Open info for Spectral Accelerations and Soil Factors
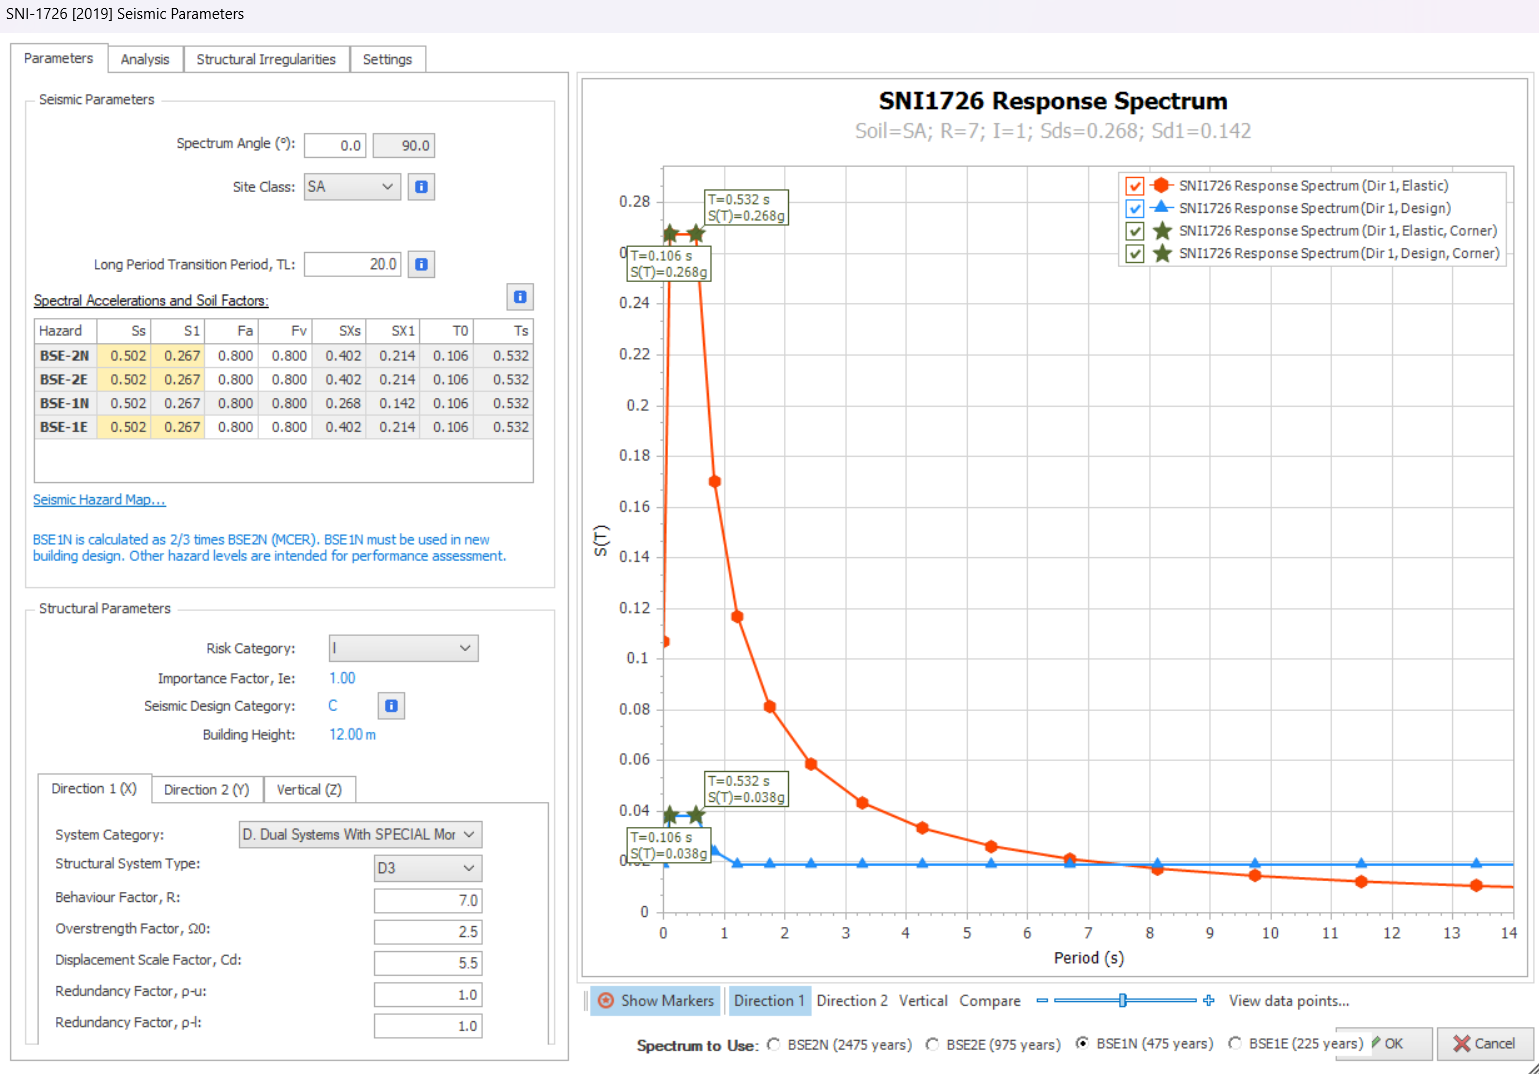The image size is (1539, 1074). [x=520, y=297]
